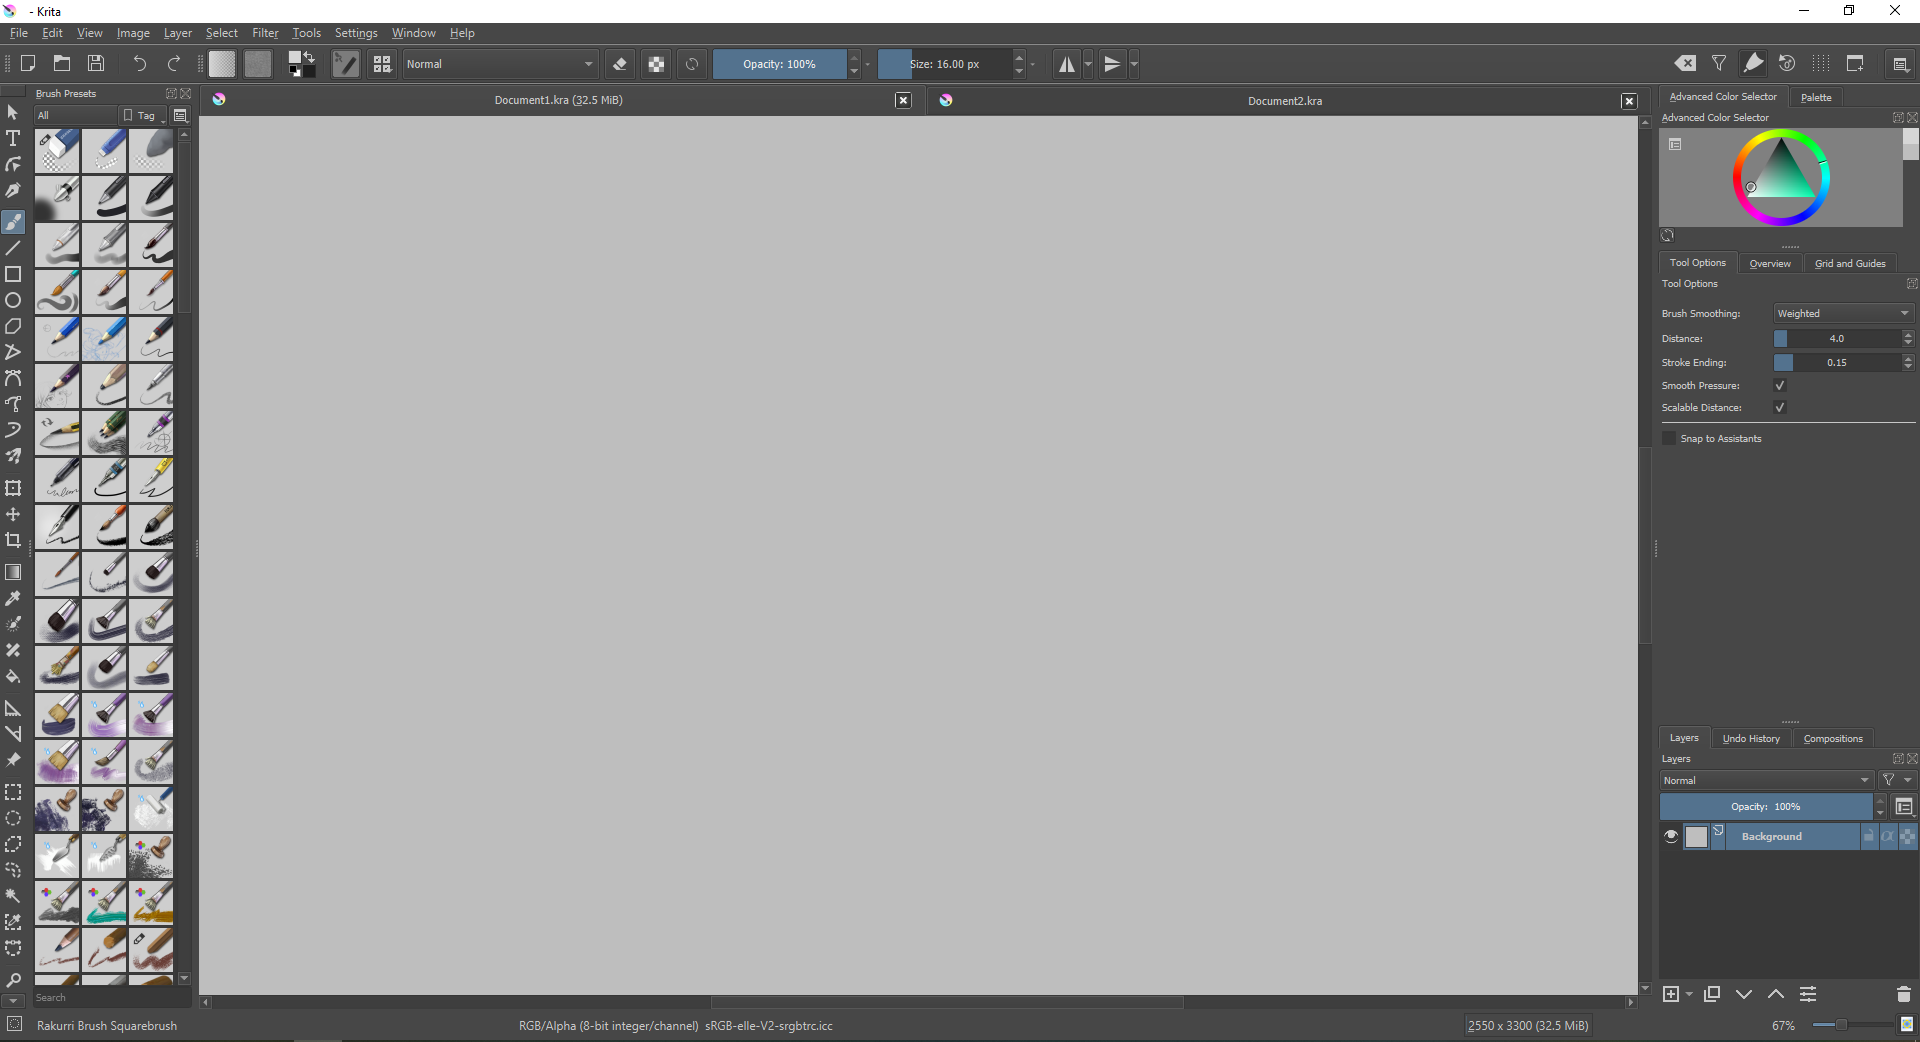Screen dimensions: 1920x1042
Task: Hide the Background layer
Action: (x=1671, y=836)
